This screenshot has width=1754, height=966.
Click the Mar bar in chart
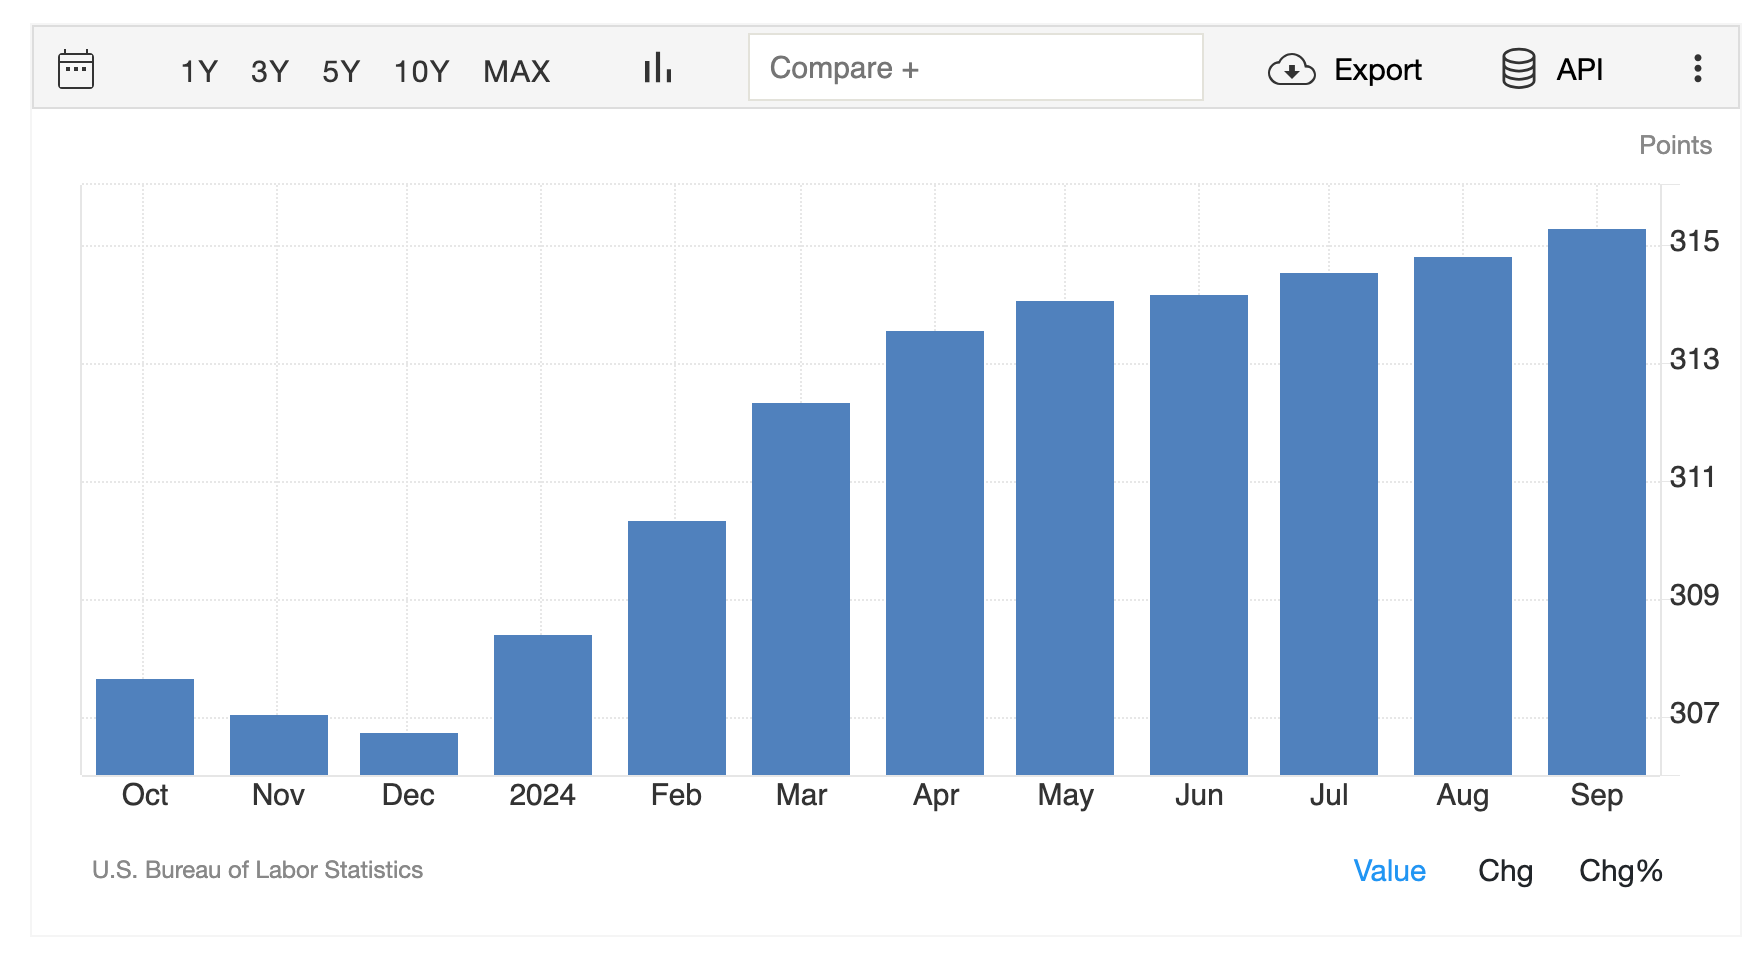point(801,589)
